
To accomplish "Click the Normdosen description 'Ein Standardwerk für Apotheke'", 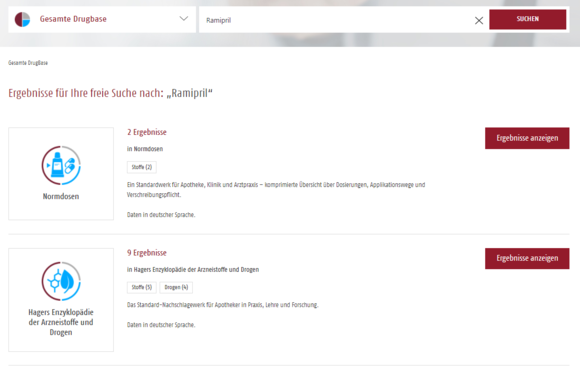I will [276, 190].
